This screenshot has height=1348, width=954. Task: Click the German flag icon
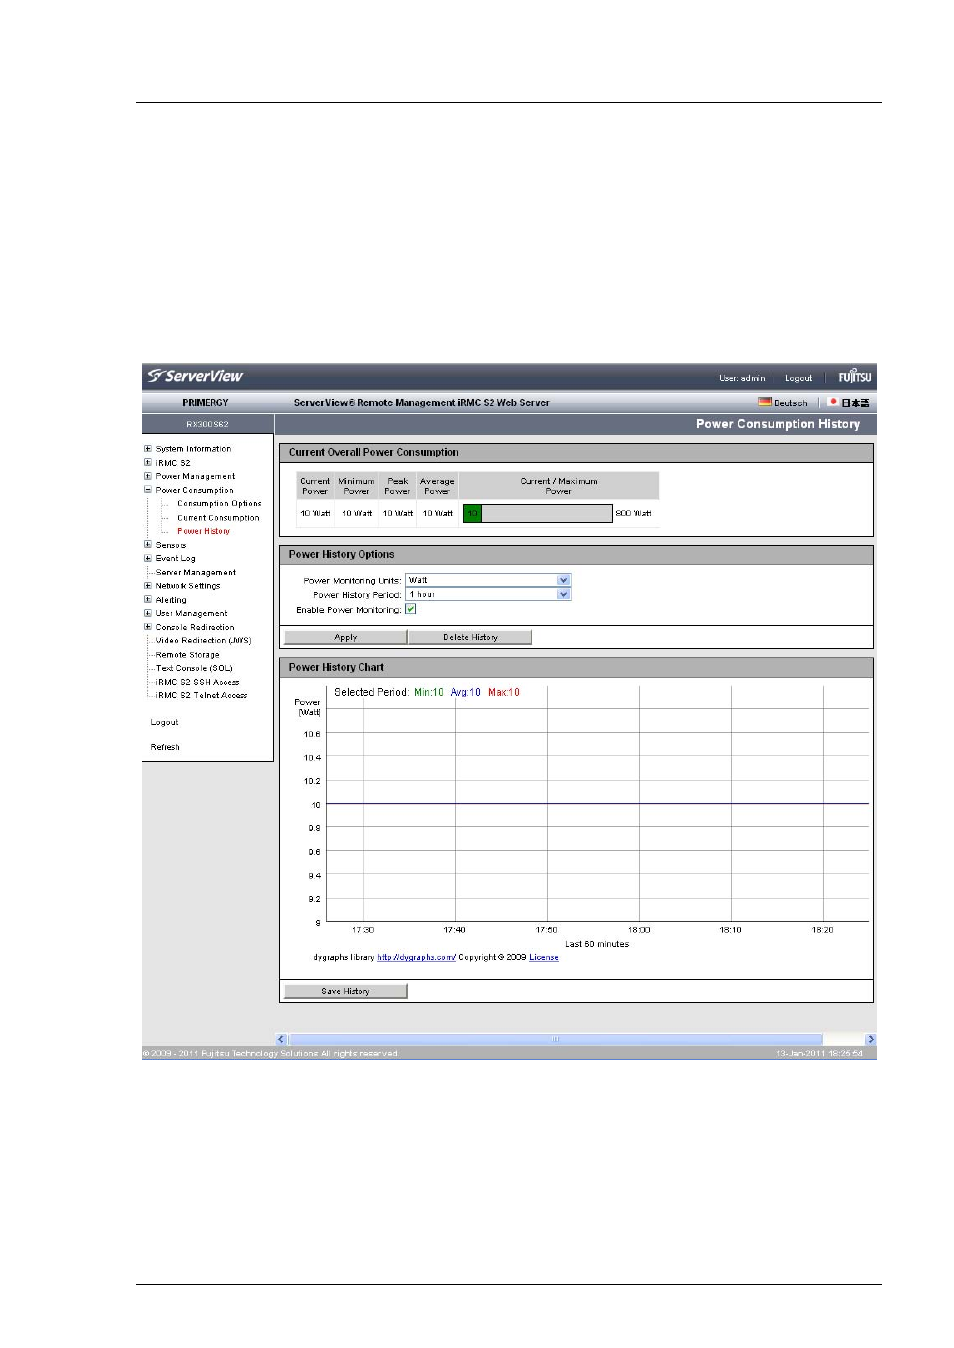[x=764, y=402]
